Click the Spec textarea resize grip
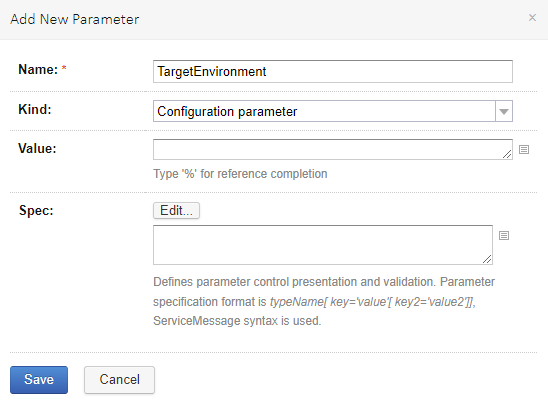The width and height of the screenshot is (548, 406). click(487, 259)
